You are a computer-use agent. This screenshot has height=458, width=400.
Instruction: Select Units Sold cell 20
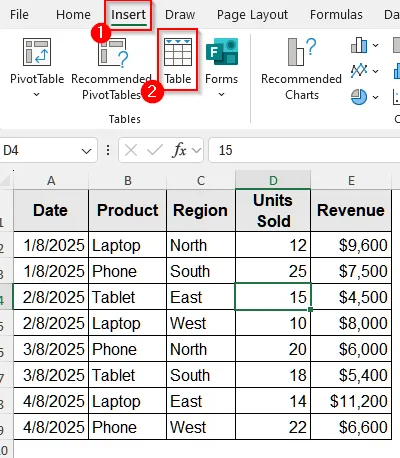(x=273, y=349)
